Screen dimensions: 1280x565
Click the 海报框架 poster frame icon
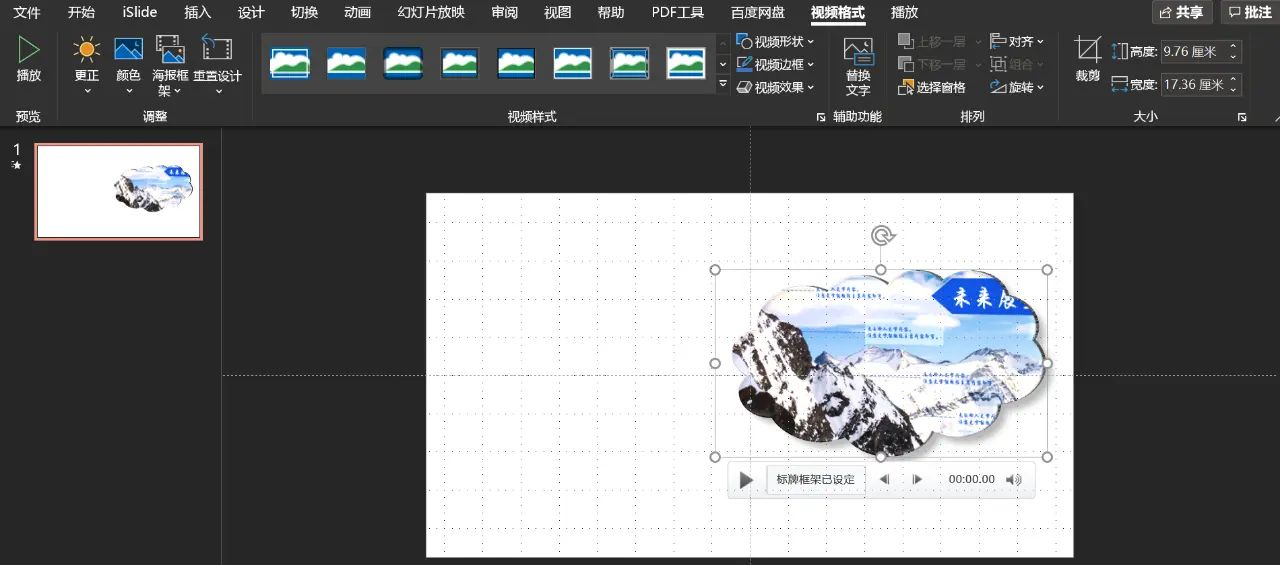170,50
